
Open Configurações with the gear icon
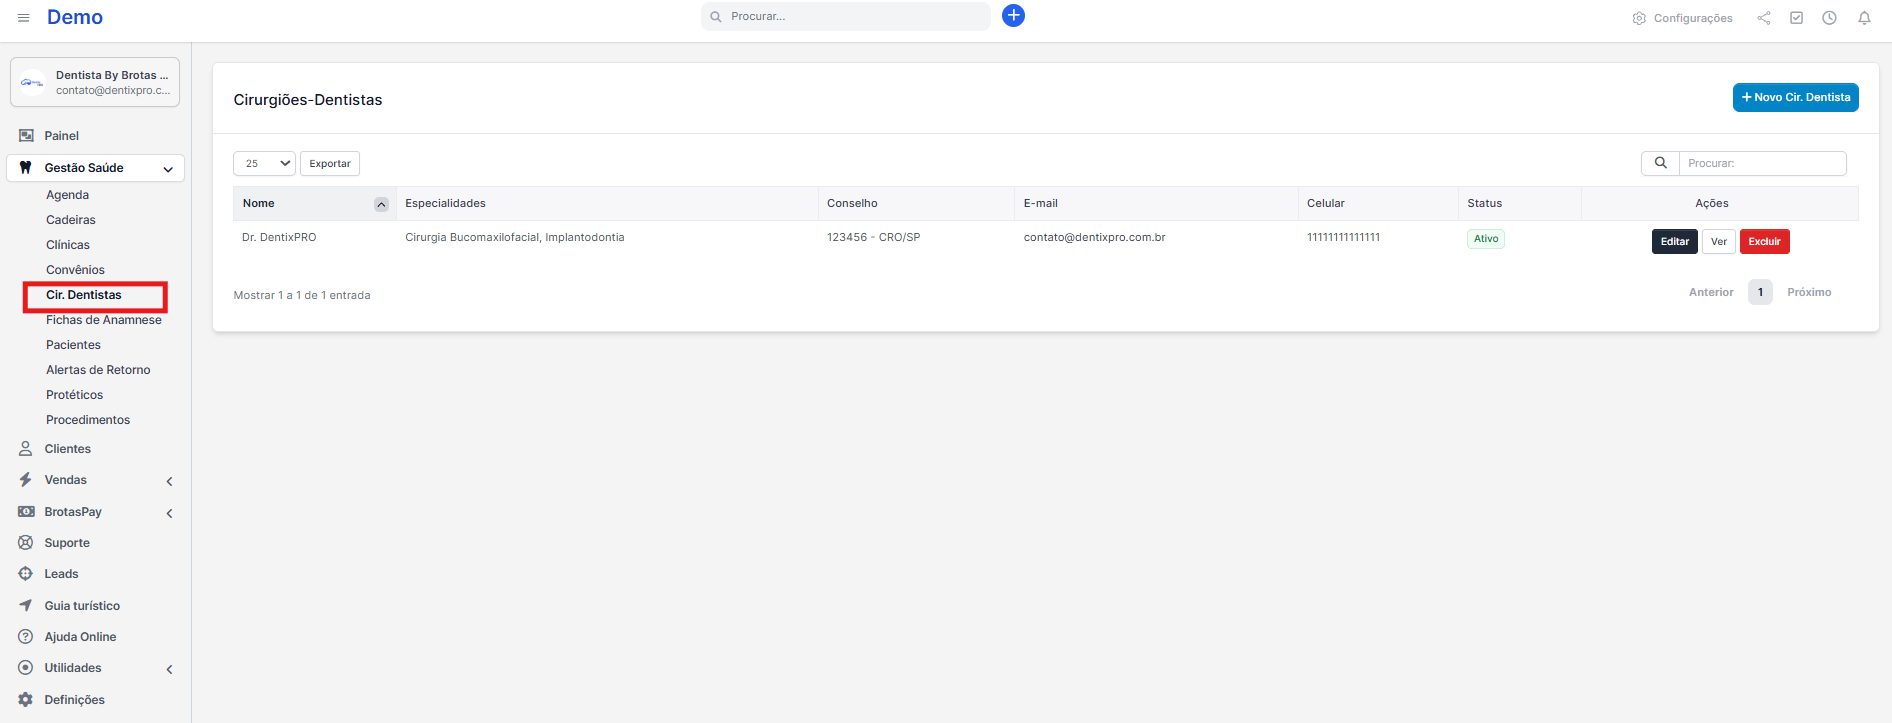coord(1639,18)
